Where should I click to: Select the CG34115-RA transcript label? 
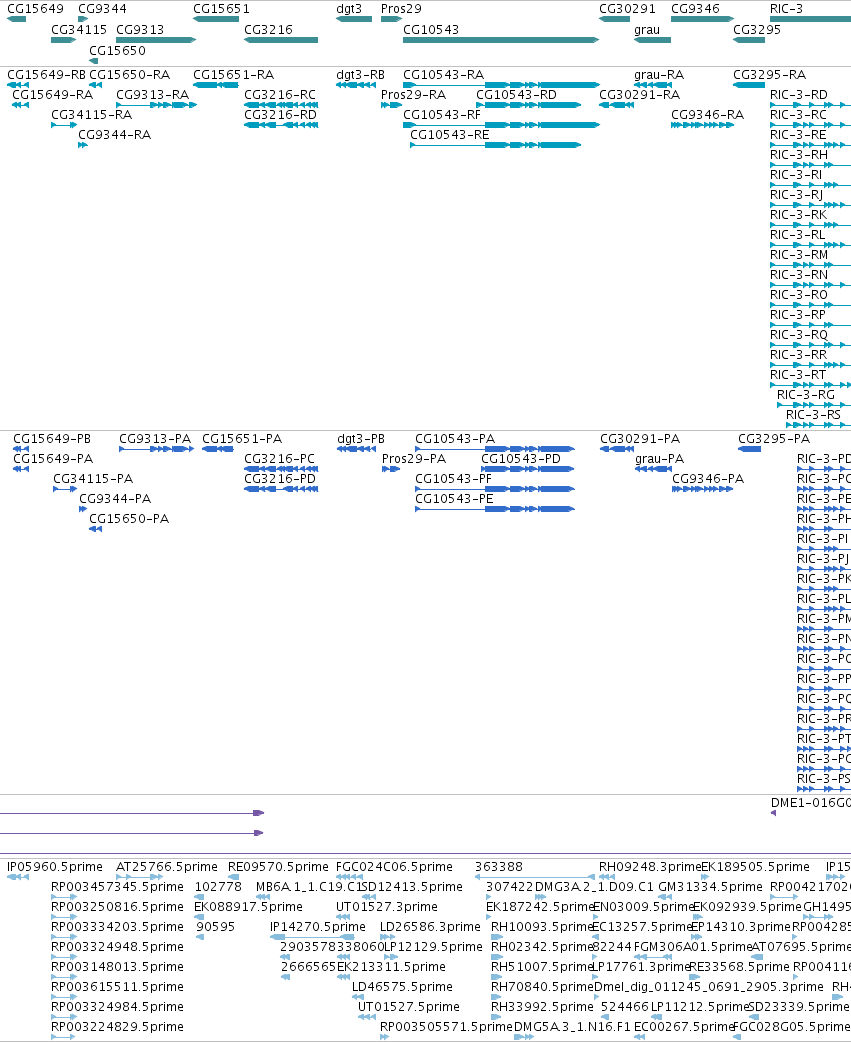click(92, 114)
